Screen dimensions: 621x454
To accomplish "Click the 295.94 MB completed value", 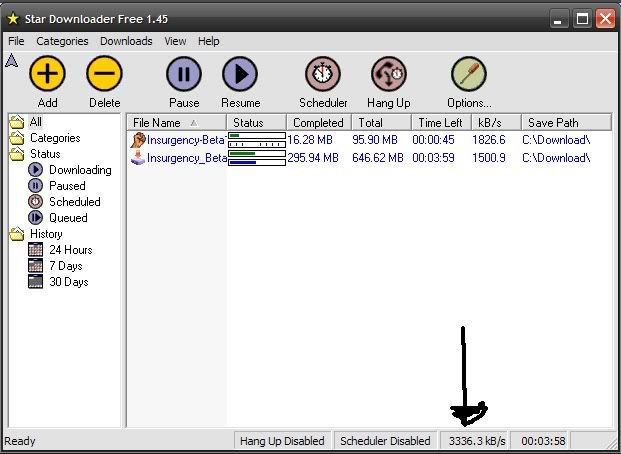I will (313, 158).
